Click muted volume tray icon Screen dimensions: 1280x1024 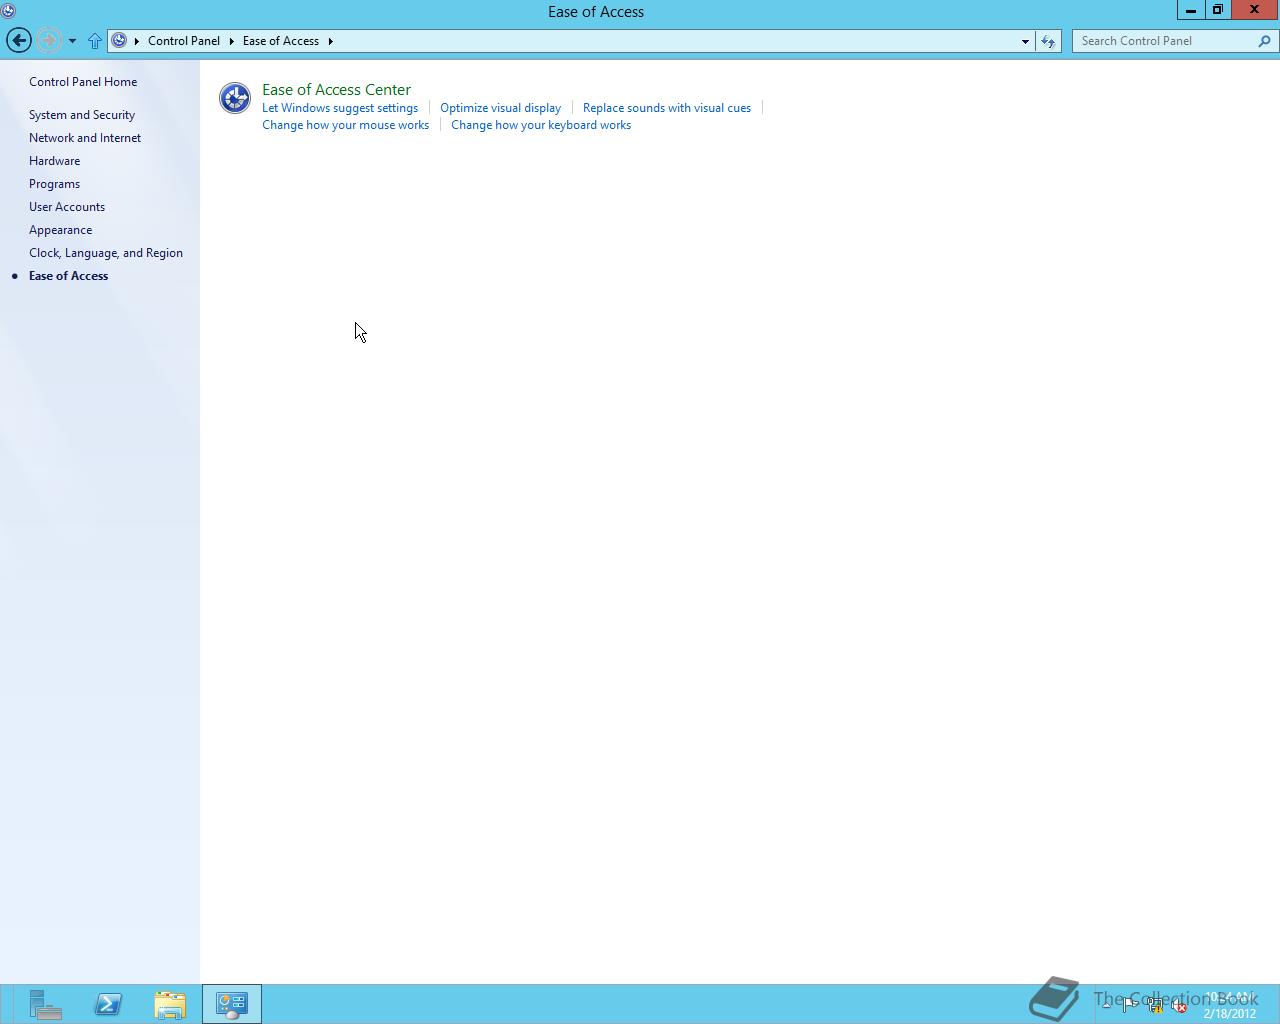[1180, 1006]
